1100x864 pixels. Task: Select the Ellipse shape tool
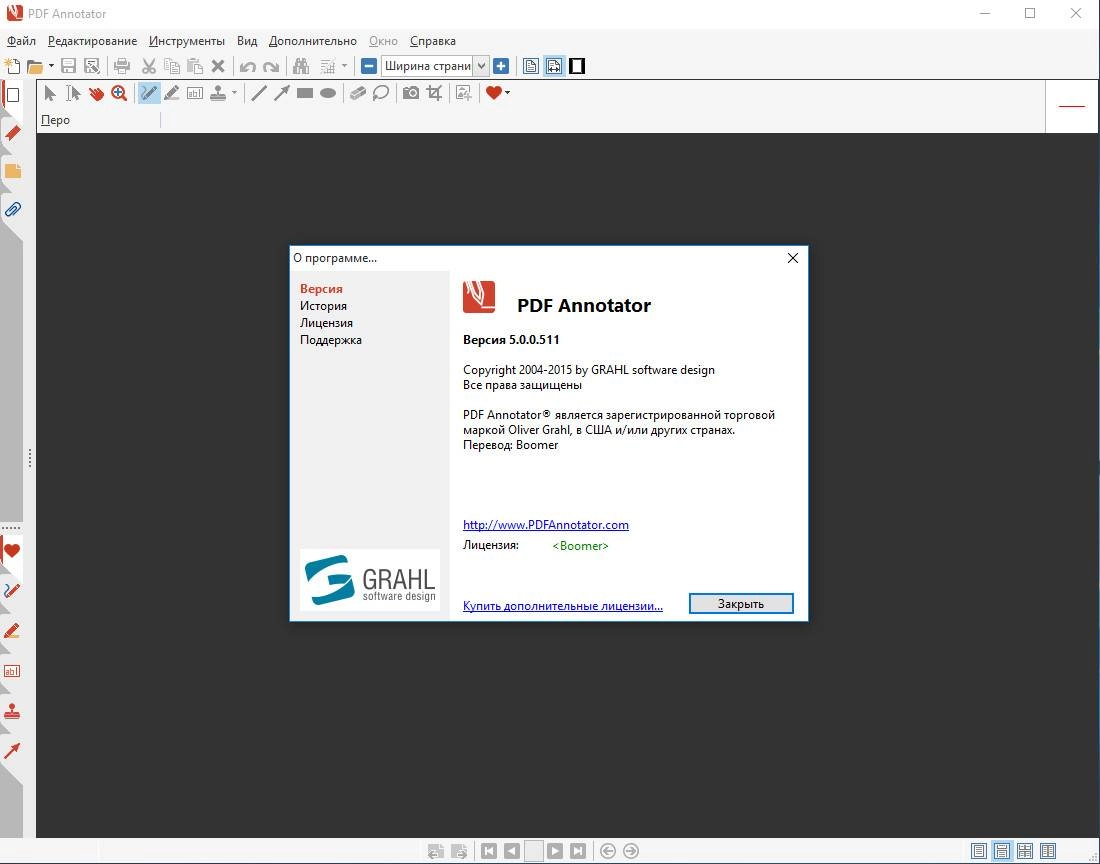click(328, 93)
